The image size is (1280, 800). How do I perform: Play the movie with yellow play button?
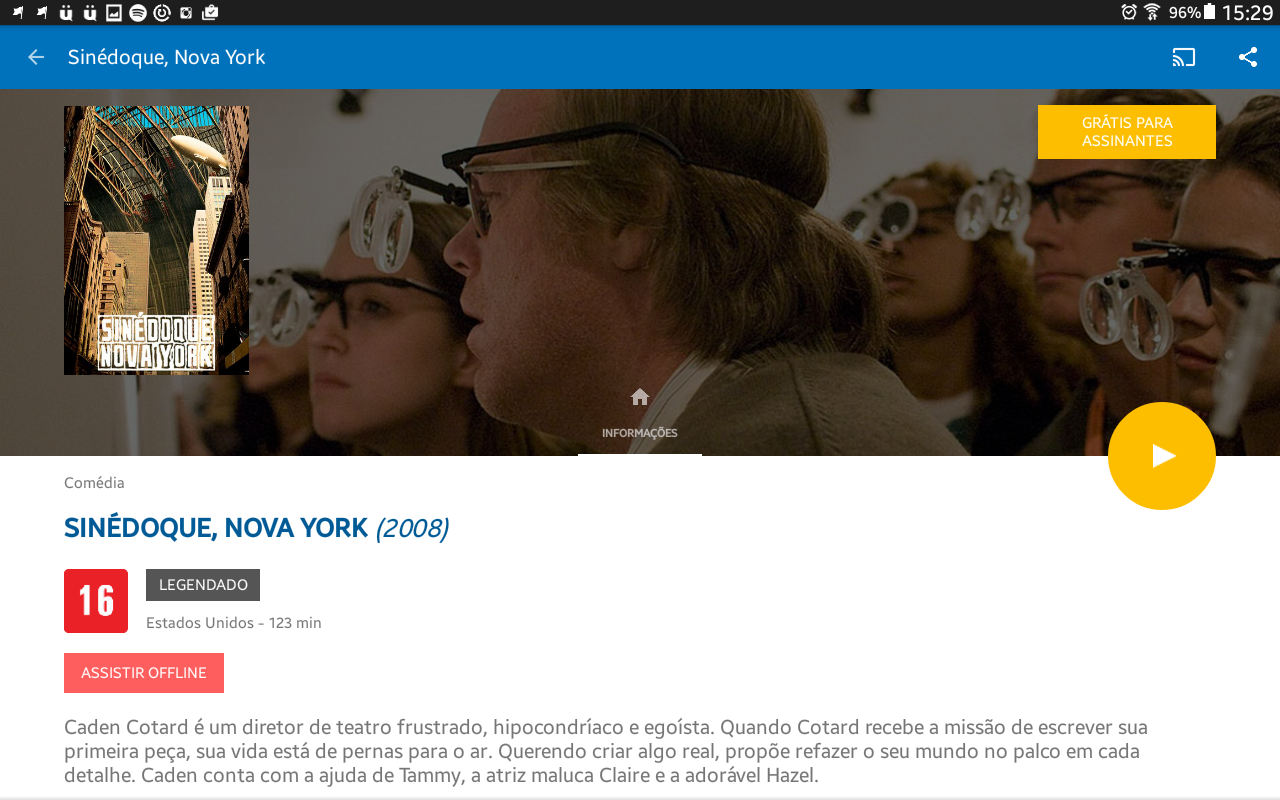coord(1162,456)
